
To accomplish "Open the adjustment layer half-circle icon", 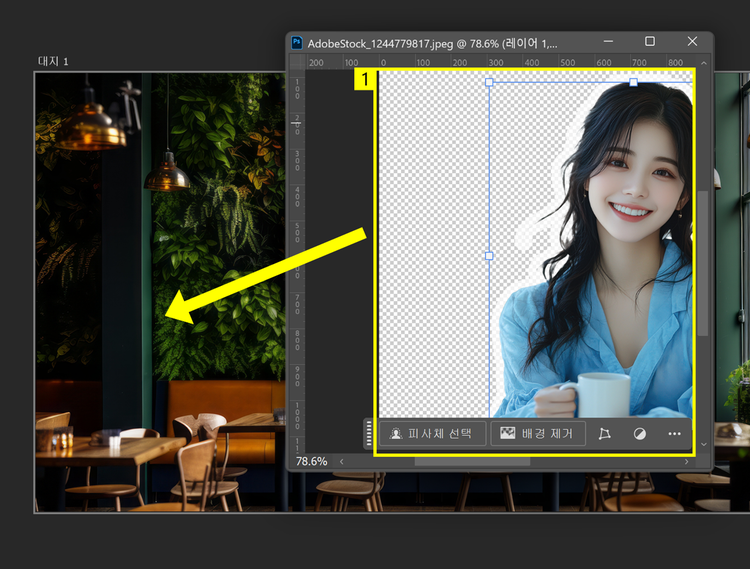I will coord(640,434).
